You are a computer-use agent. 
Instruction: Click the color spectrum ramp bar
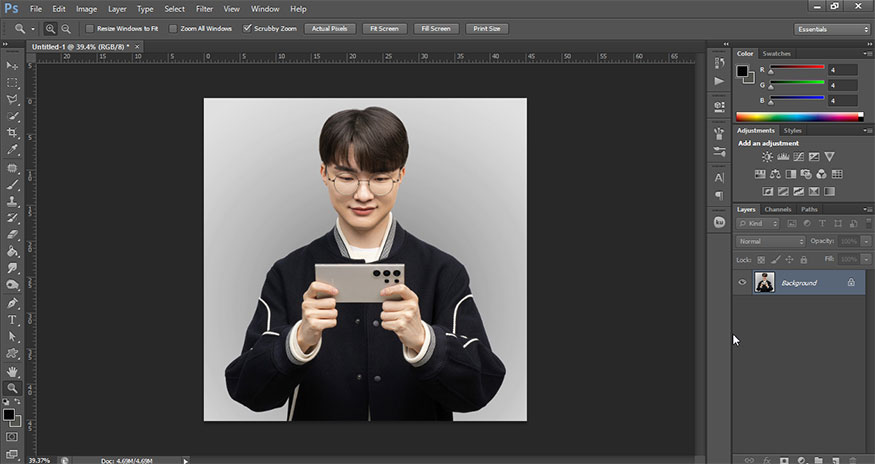click(797, 117)
